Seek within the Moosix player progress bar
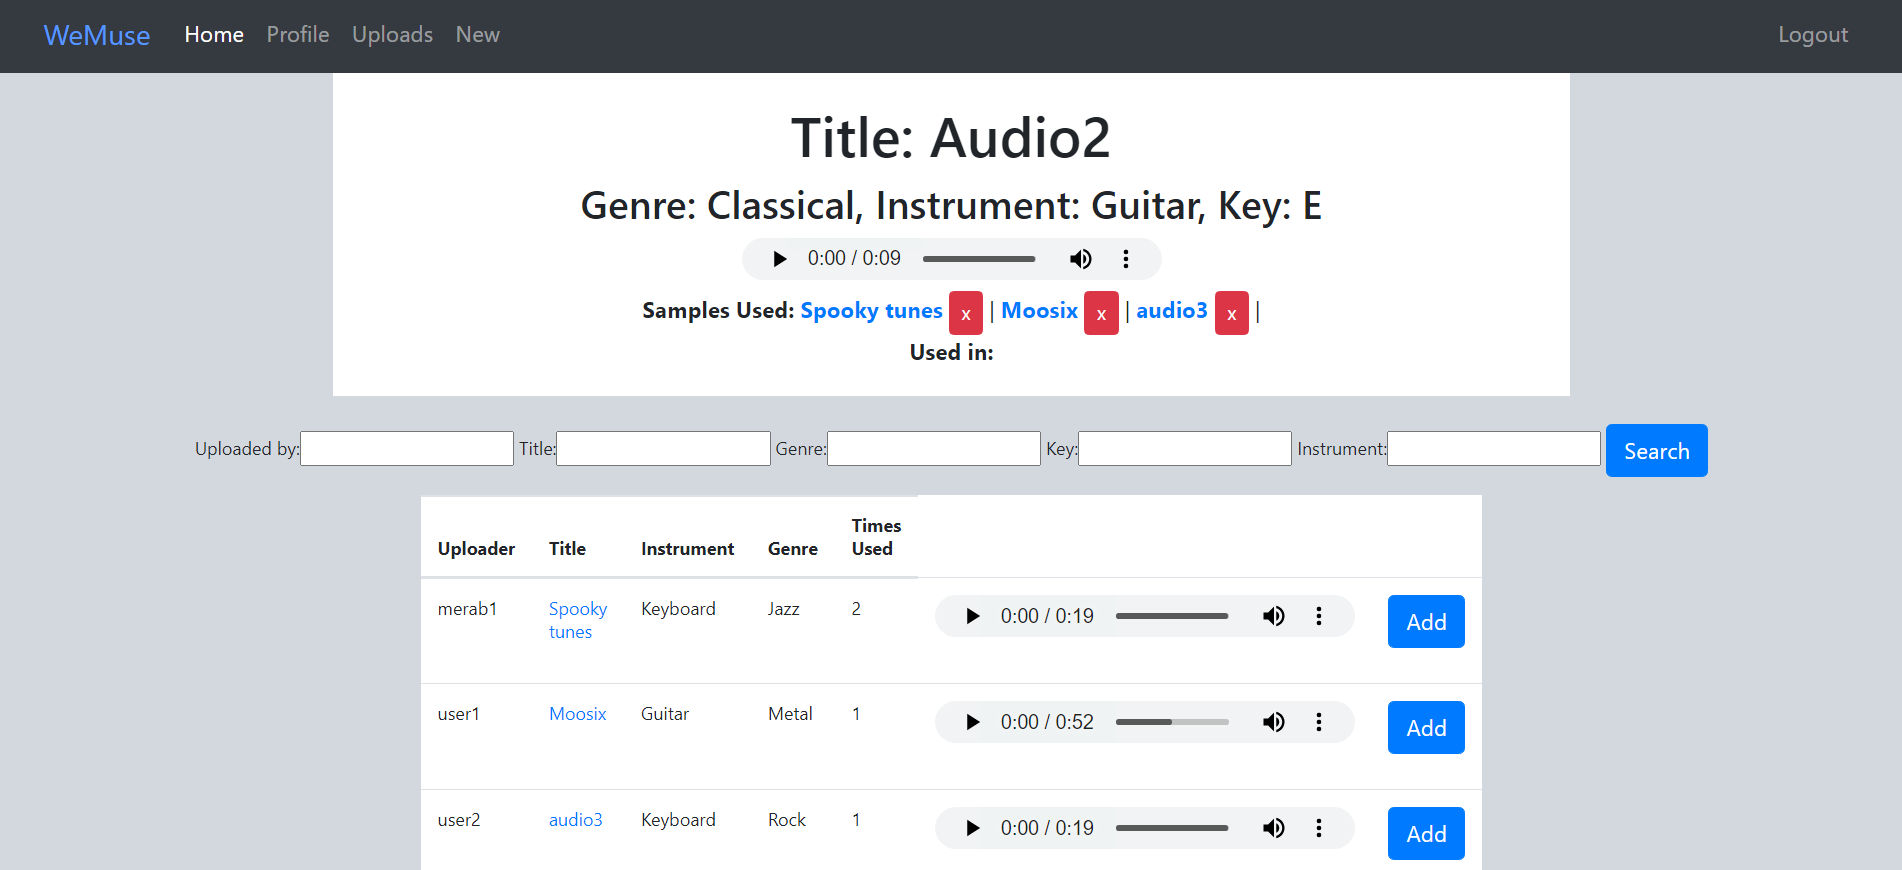The width and height of the screenshot is (1902, 870). tap(1170, 721)
